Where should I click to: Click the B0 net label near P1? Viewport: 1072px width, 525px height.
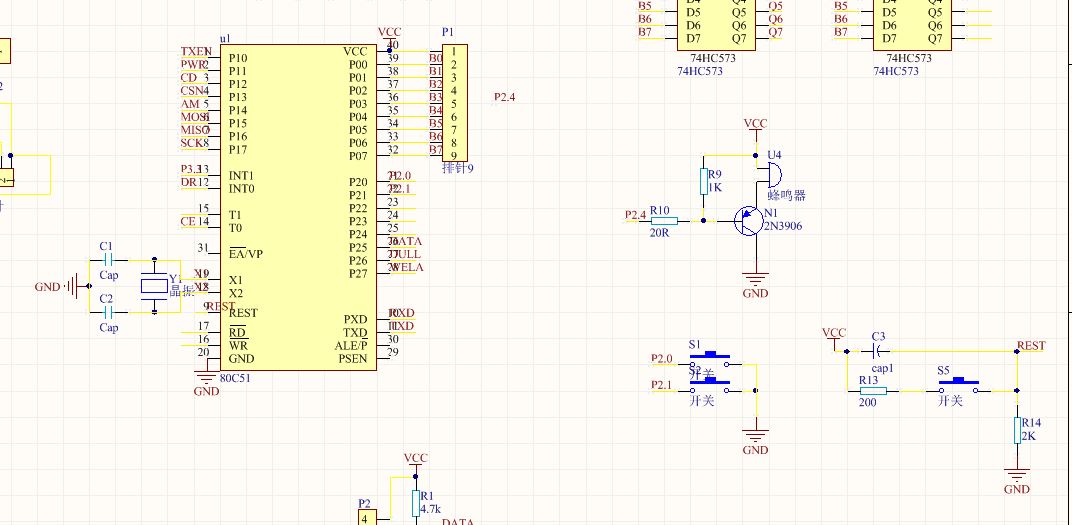(x=436, y=58)
